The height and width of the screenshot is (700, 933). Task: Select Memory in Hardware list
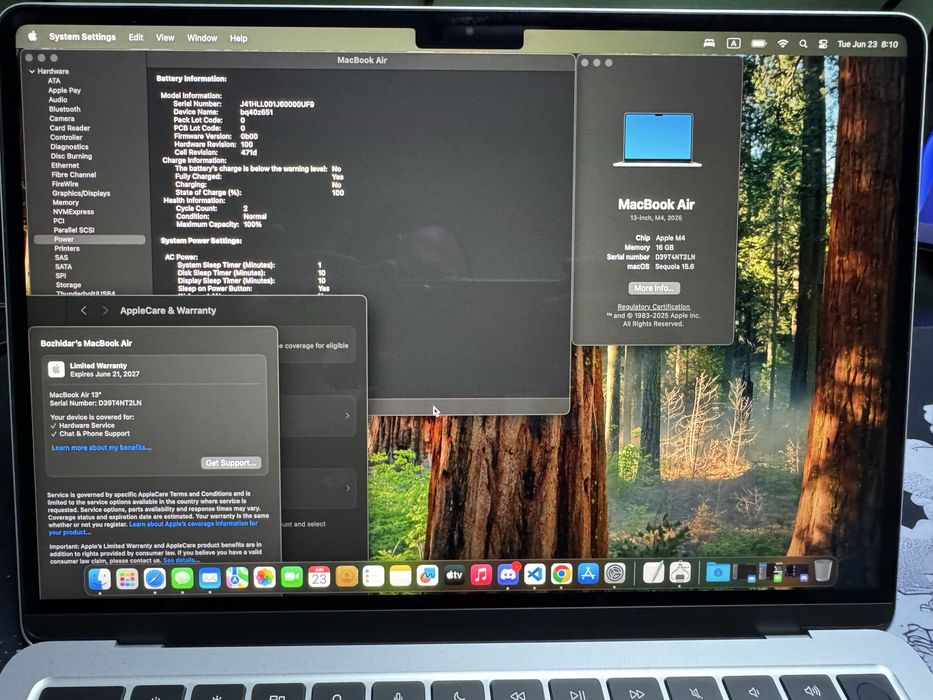click(65, 203)
